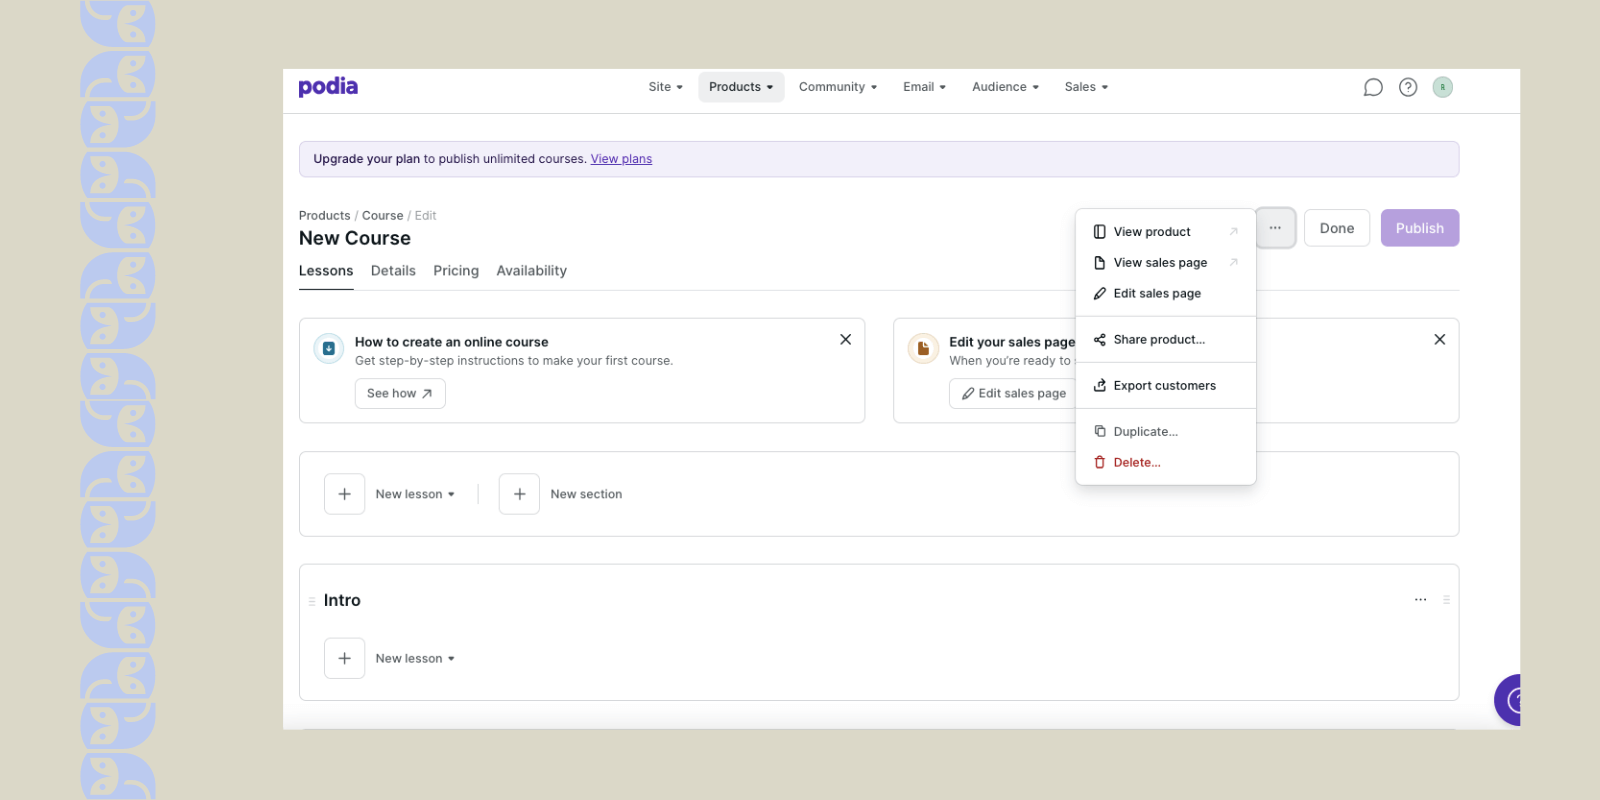Open the chat messages icon
The image size is (1600, 800).
(x=1373, y=87)
